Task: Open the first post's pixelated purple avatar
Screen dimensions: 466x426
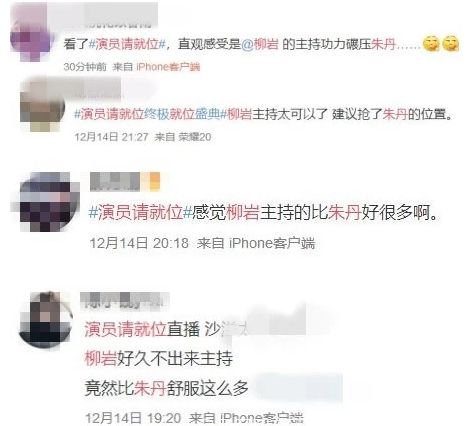Action: pos(31,37)
